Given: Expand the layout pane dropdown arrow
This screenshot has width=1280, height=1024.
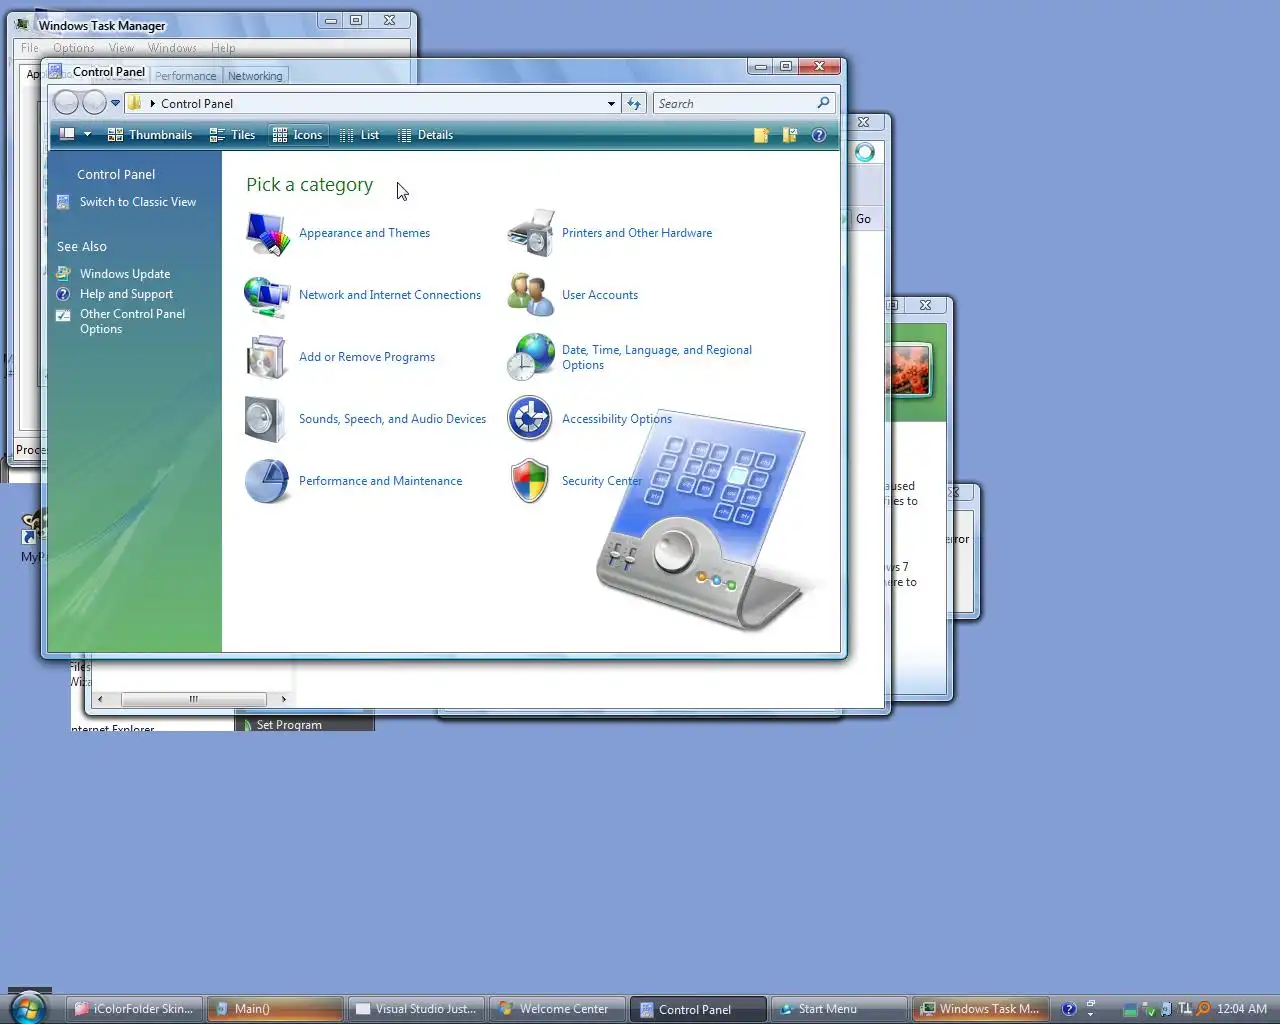Looking at the screenshot, I should coord(87,135).
